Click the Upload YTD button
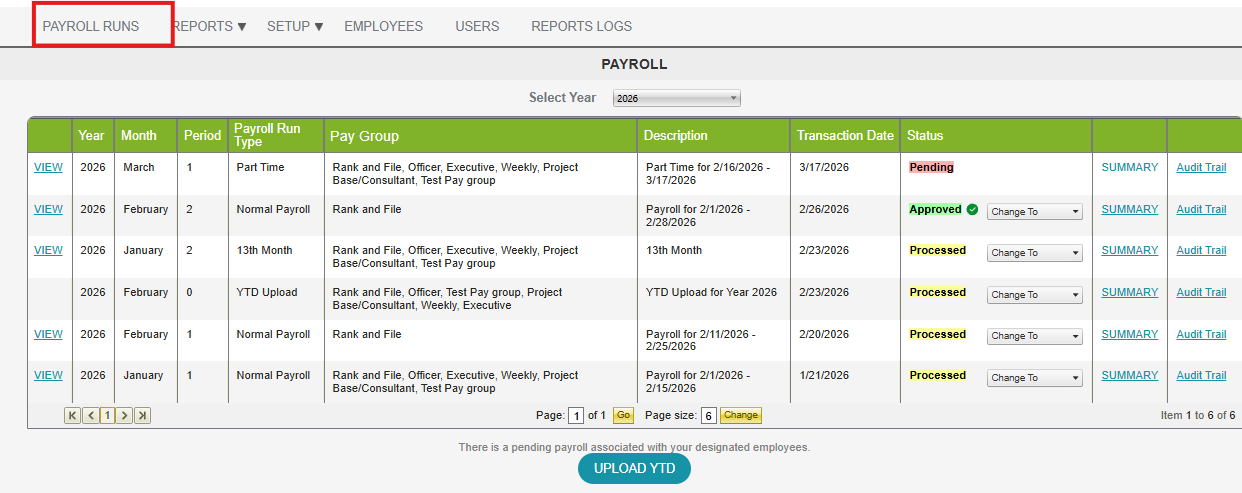This screenshot has width=1242, height=493. tap(634, 468)
